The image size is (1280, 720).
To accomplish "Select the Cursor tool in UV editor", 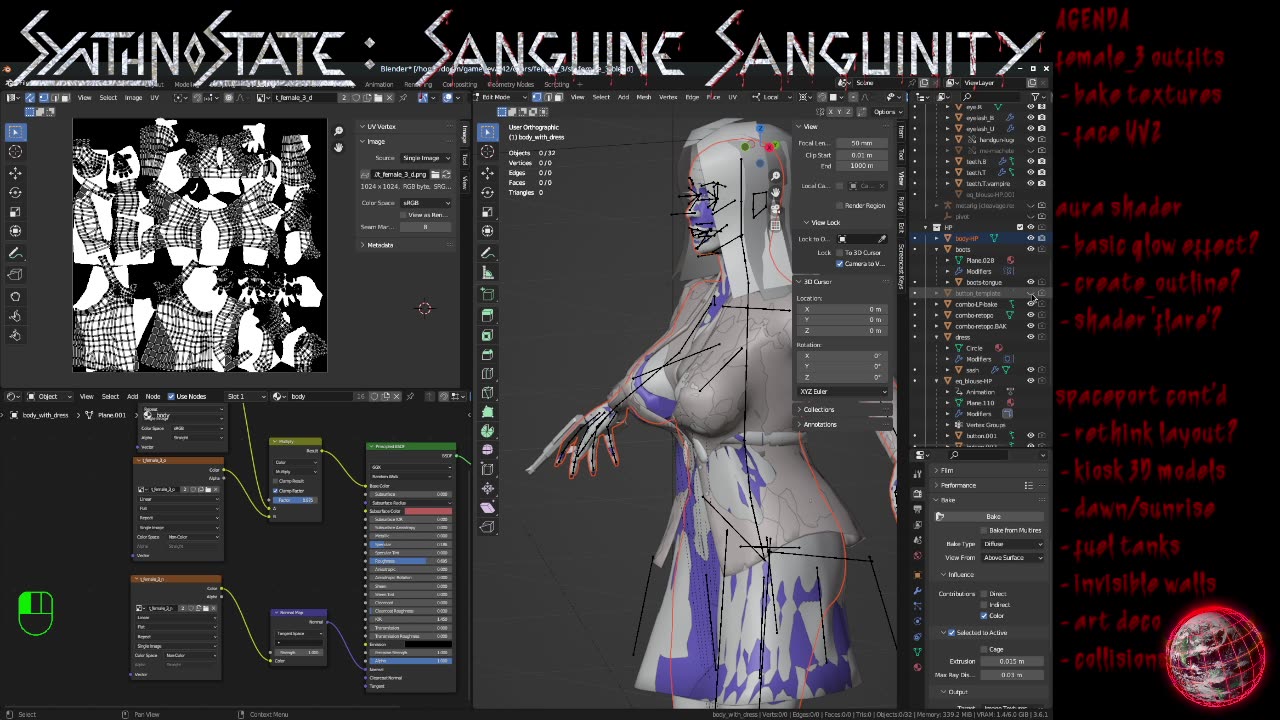I will point(15,152).
